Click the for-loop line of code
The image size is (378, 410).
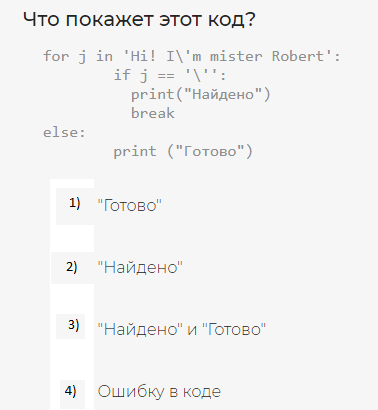[192, 56]
